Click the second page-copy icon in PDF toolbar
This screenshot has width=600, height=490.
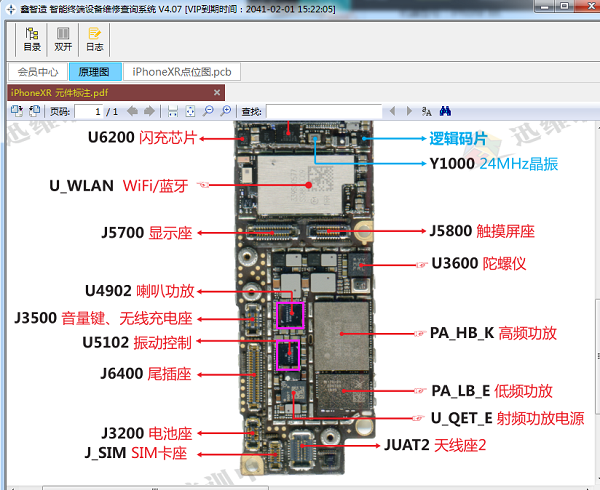pos(34,111)
